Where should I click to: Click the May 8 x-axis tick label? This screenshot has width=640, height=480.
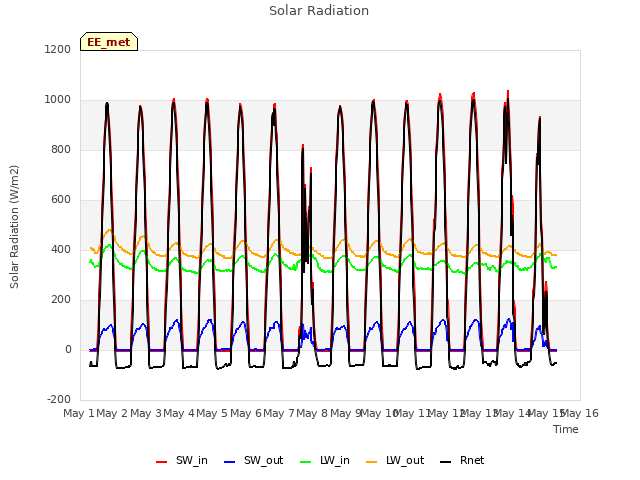pyautogui.click(x=312, y=414)
